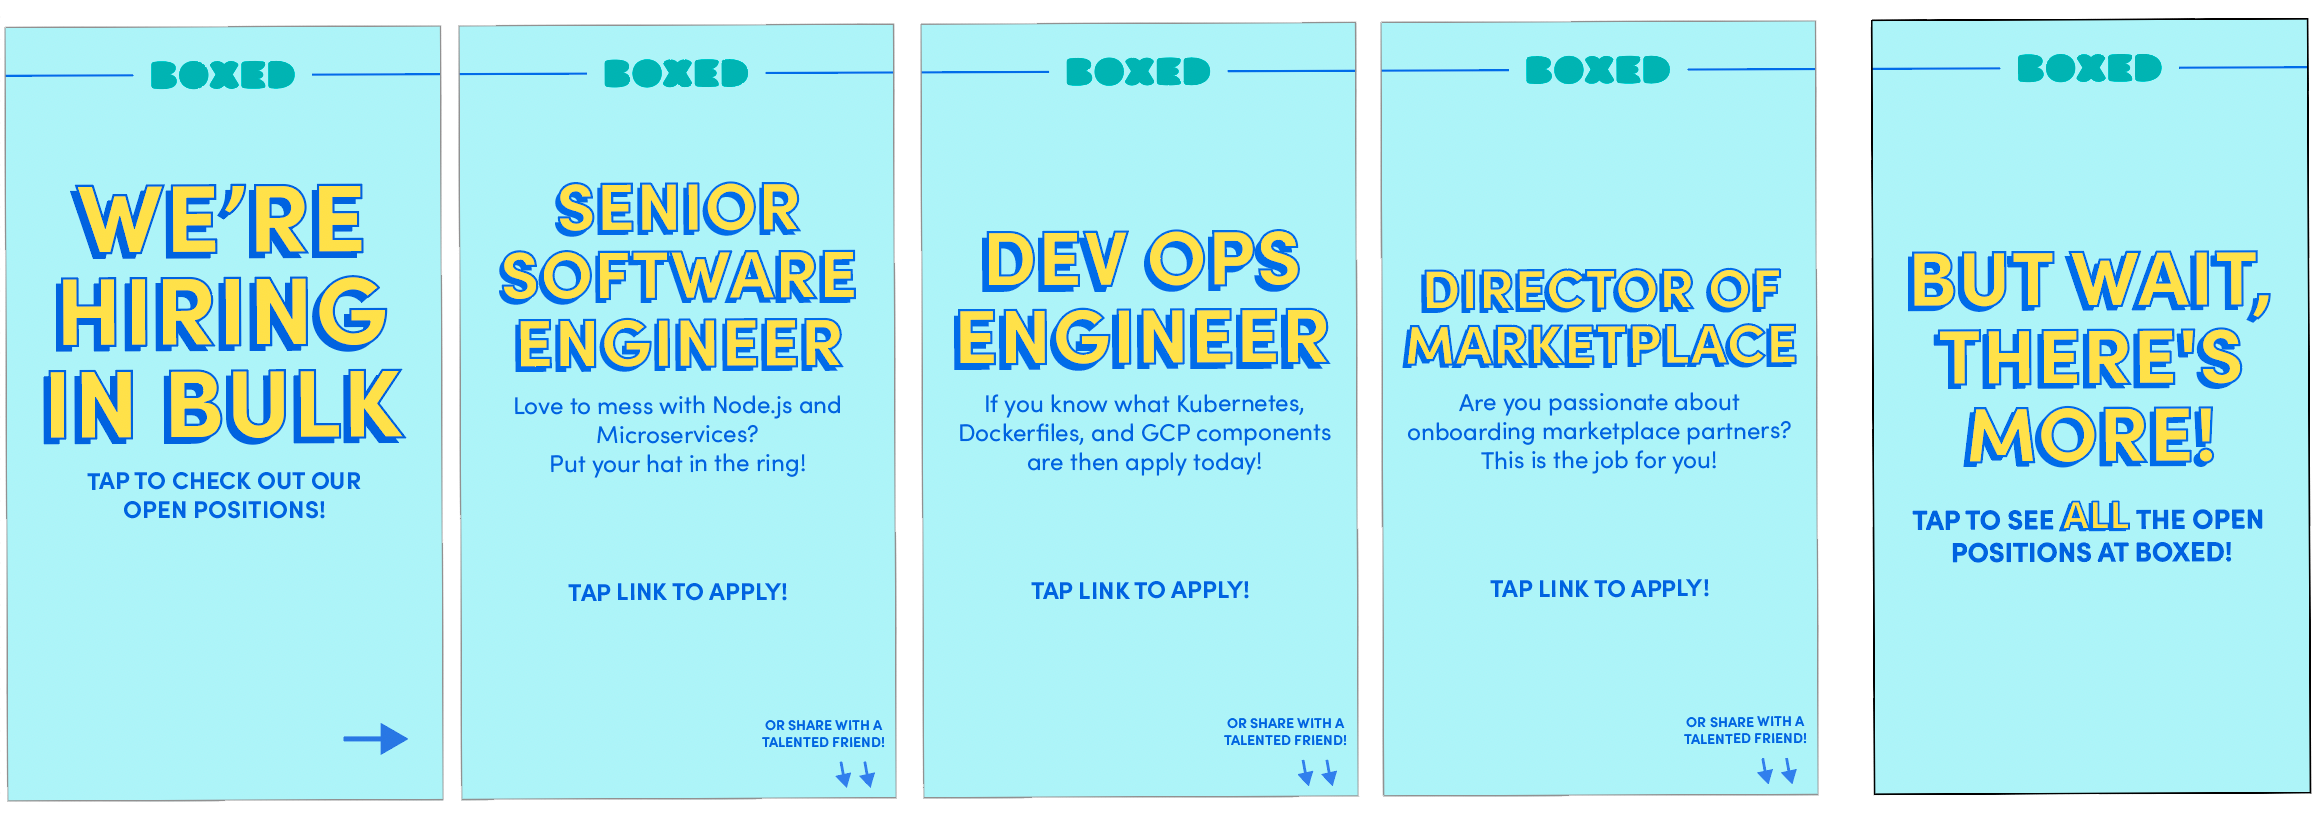Tap 'Tap link to apply!' under Dev Ops Engineer
The height and width of the screenshot is (814, 2318).
pos(1140,590)
